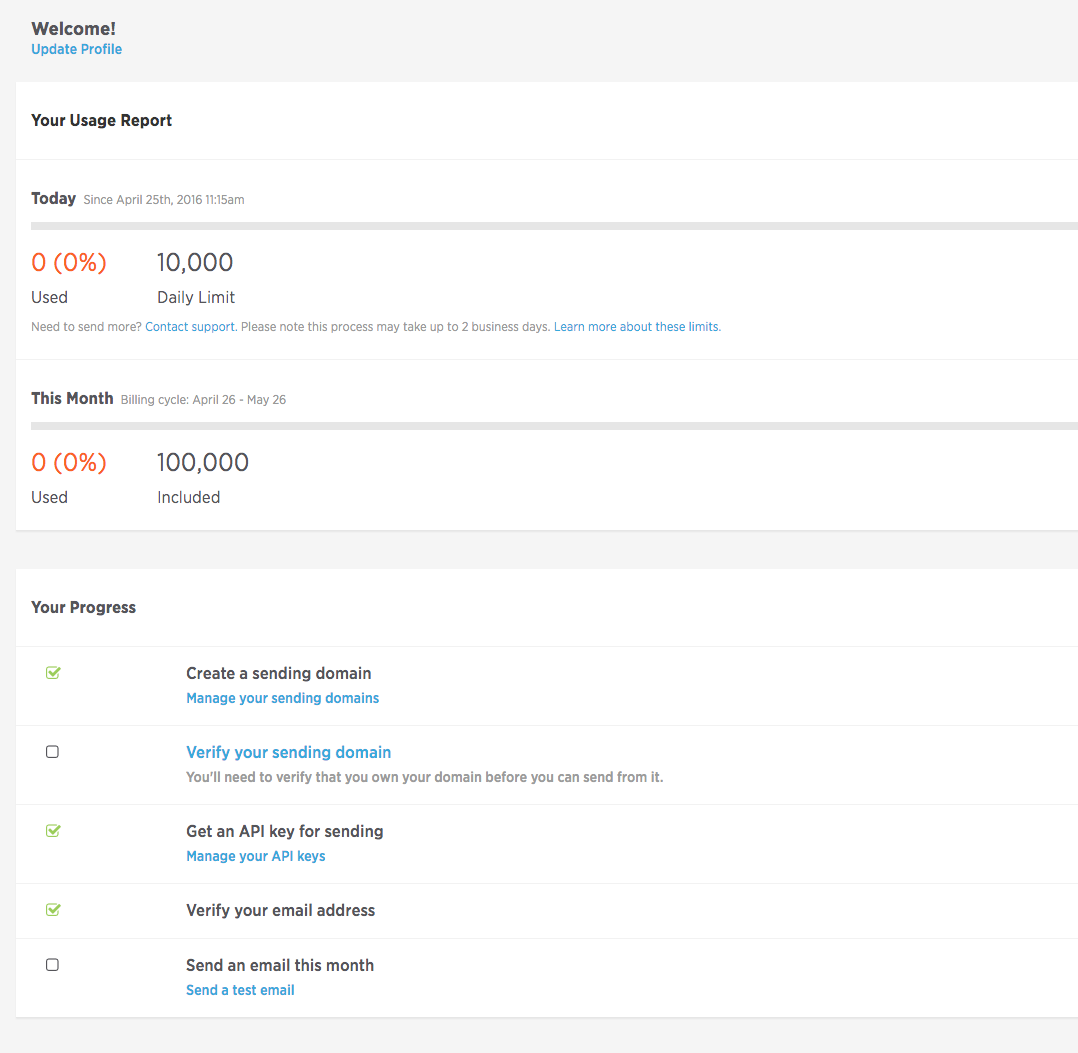The image size is (1078, 1053).
Task: Click the This Month 0 (0%) used figure
Action: coord(69,463)
